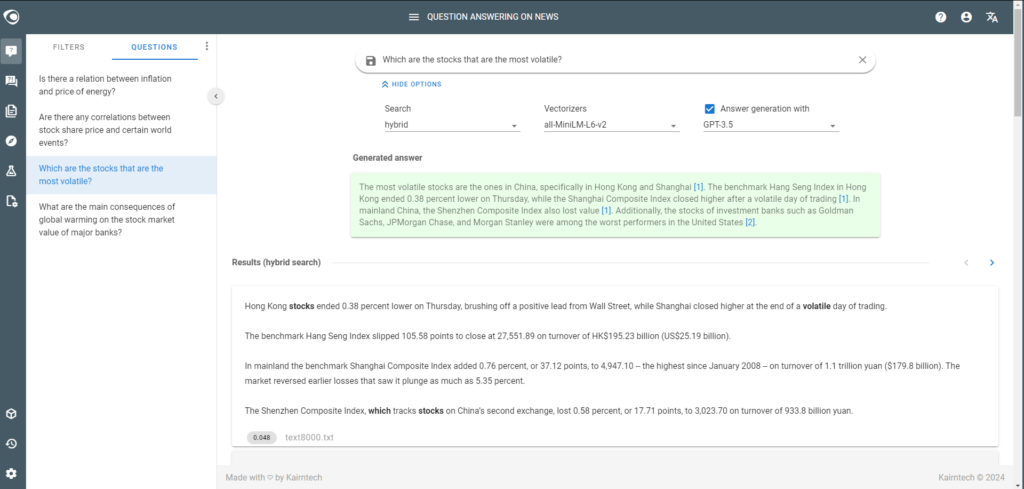Open the settings gear in sidebar
The width and height of the screenshot is (1024, 489).
tap(11, 473)
